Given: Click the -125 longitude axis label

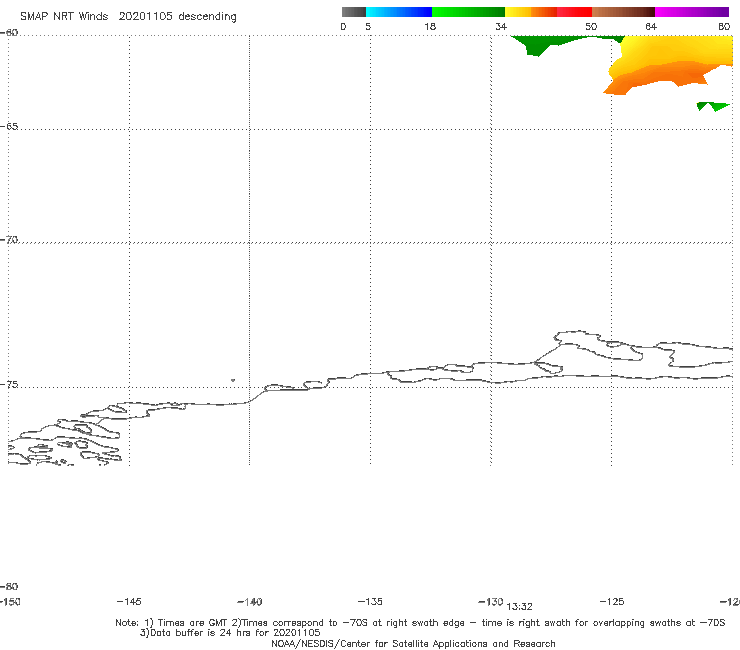Looking at the screenshot, I should tap(612, 601).
